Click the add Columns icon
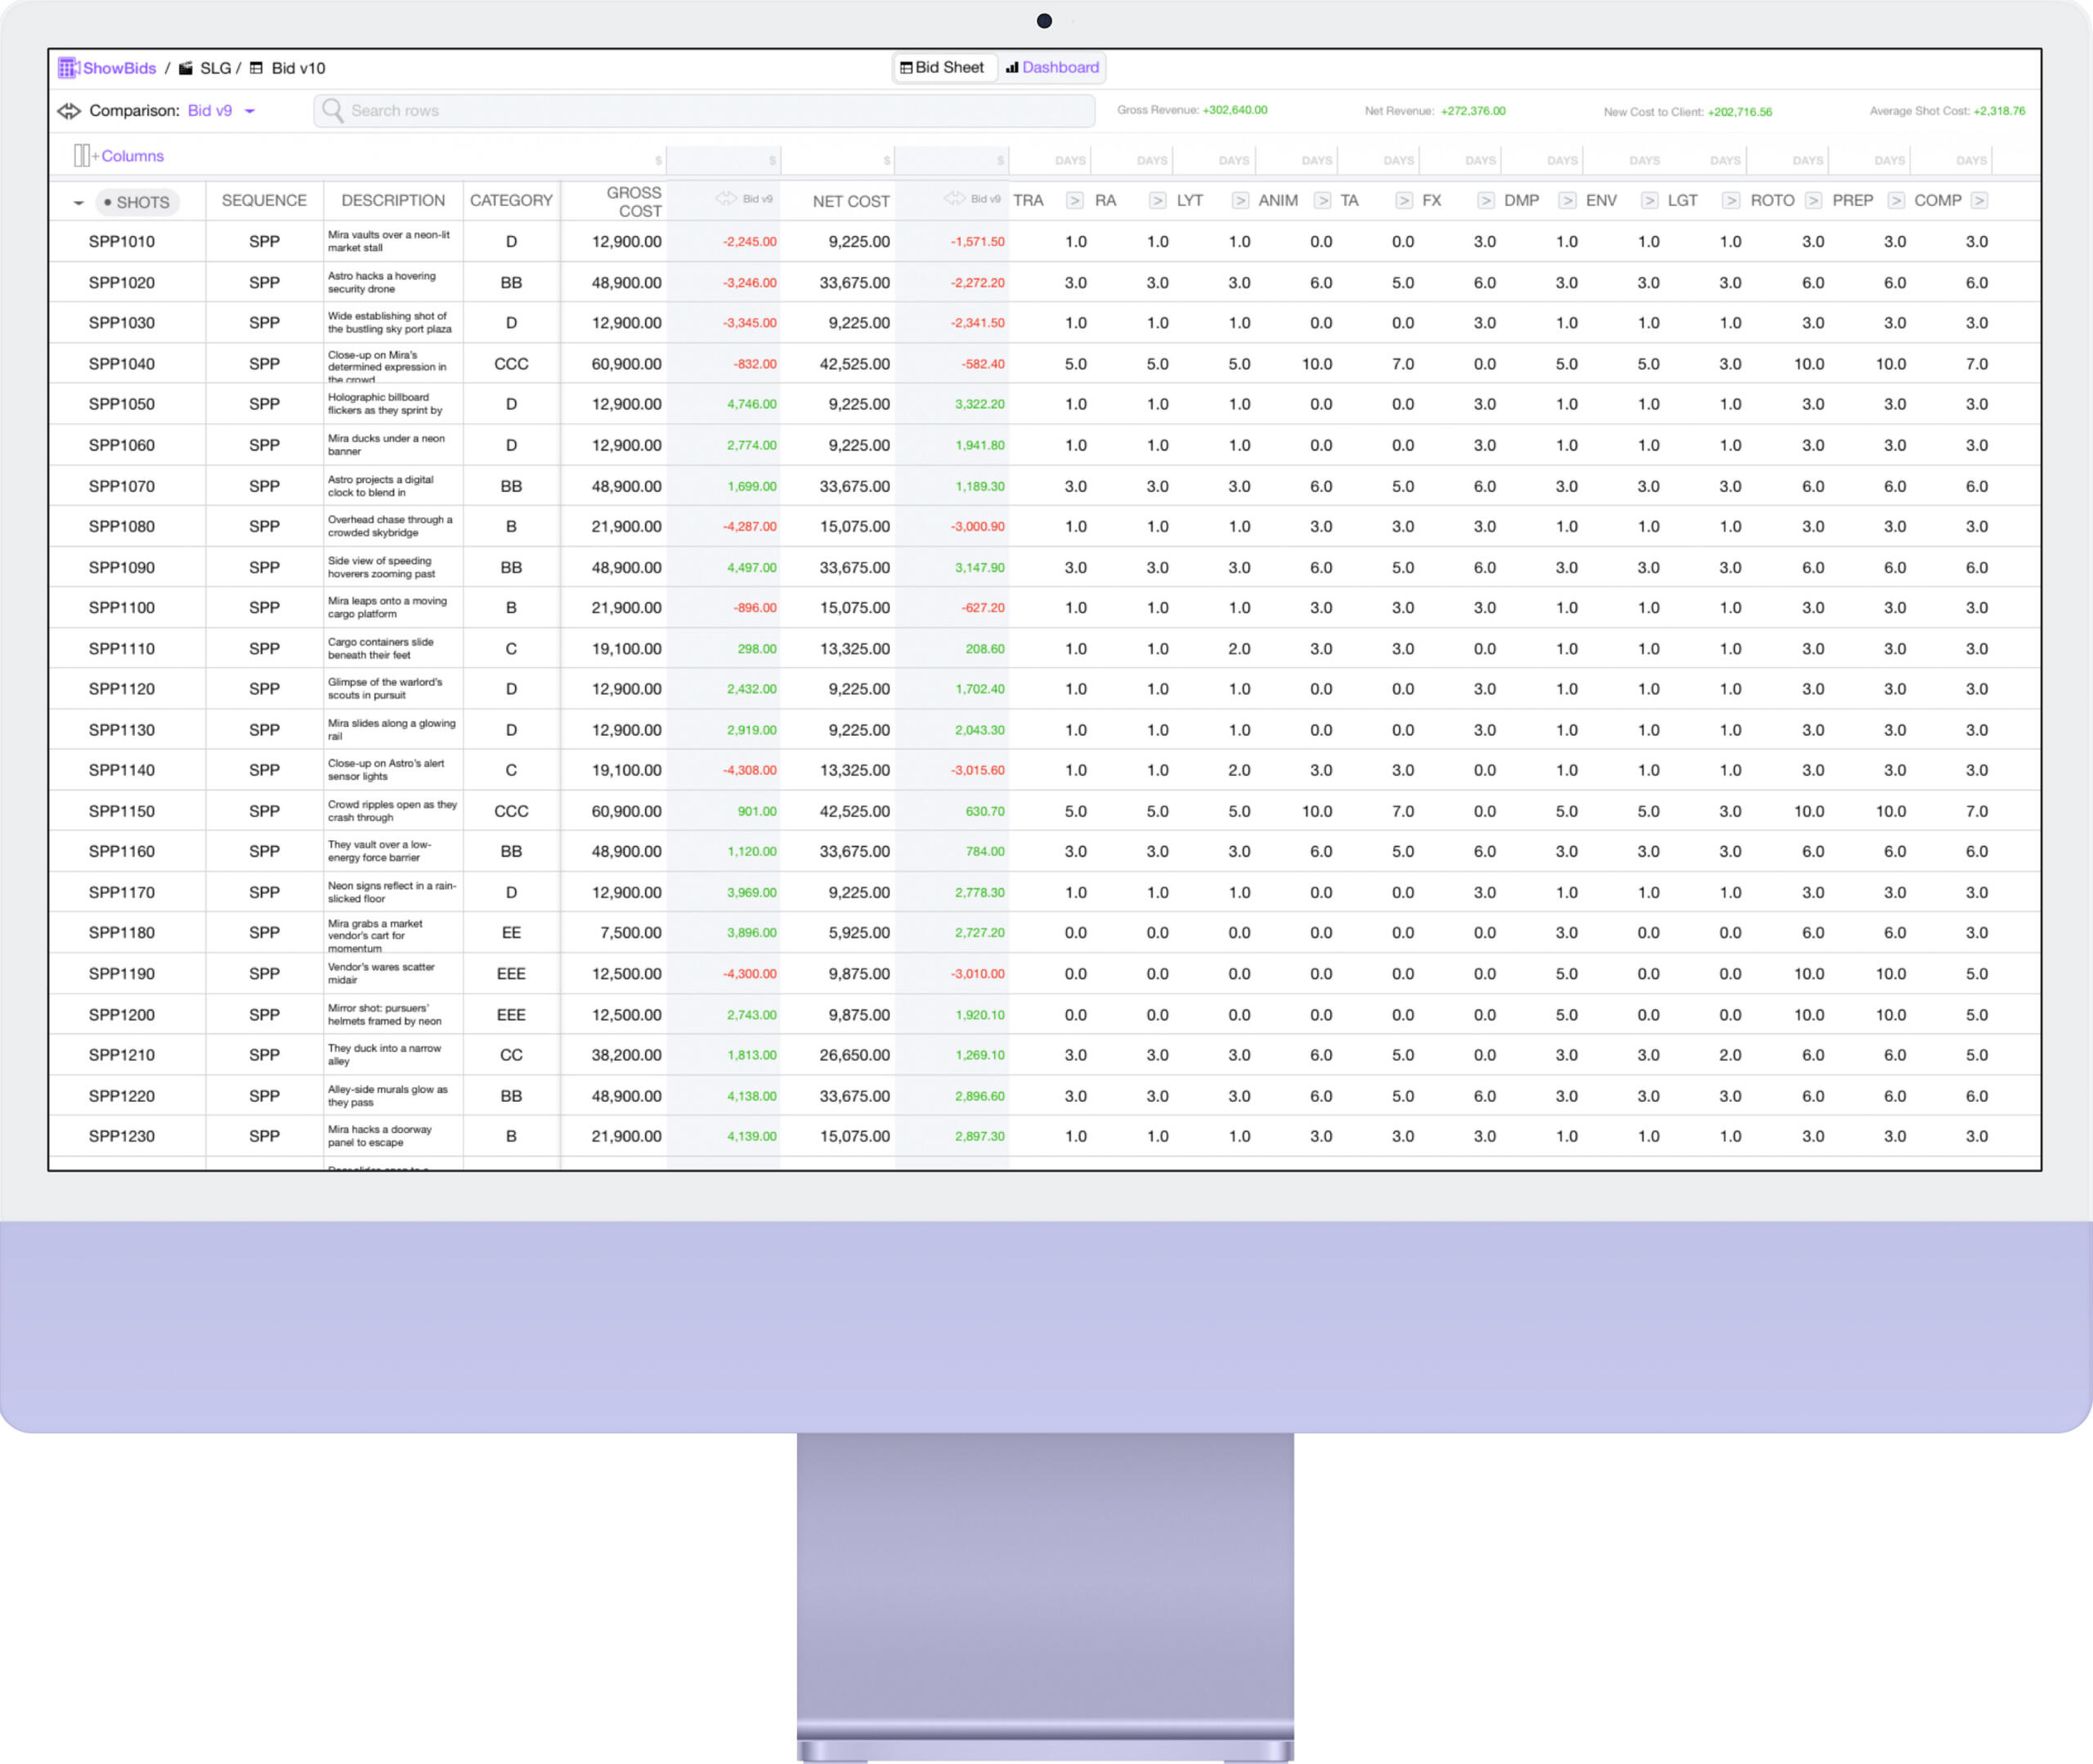The image size is (2093, 1764). point(82,156)
